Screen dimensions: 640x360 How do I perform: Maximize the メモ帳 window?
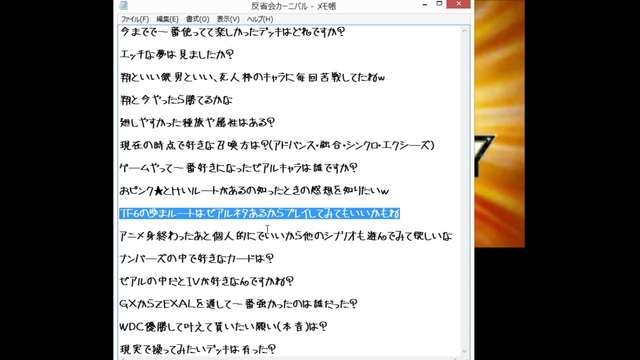[x=439, y=4]
